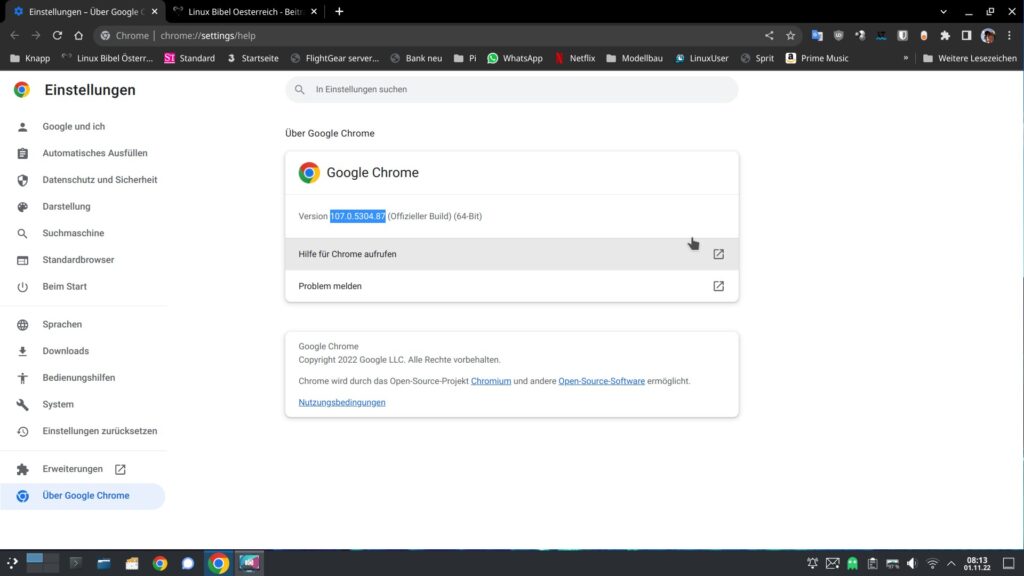Screen dimensions: 1024x576
Task: Click Hilfe für Chrome aufrufen
Action: pyautogui.click(x=512, y=254)
